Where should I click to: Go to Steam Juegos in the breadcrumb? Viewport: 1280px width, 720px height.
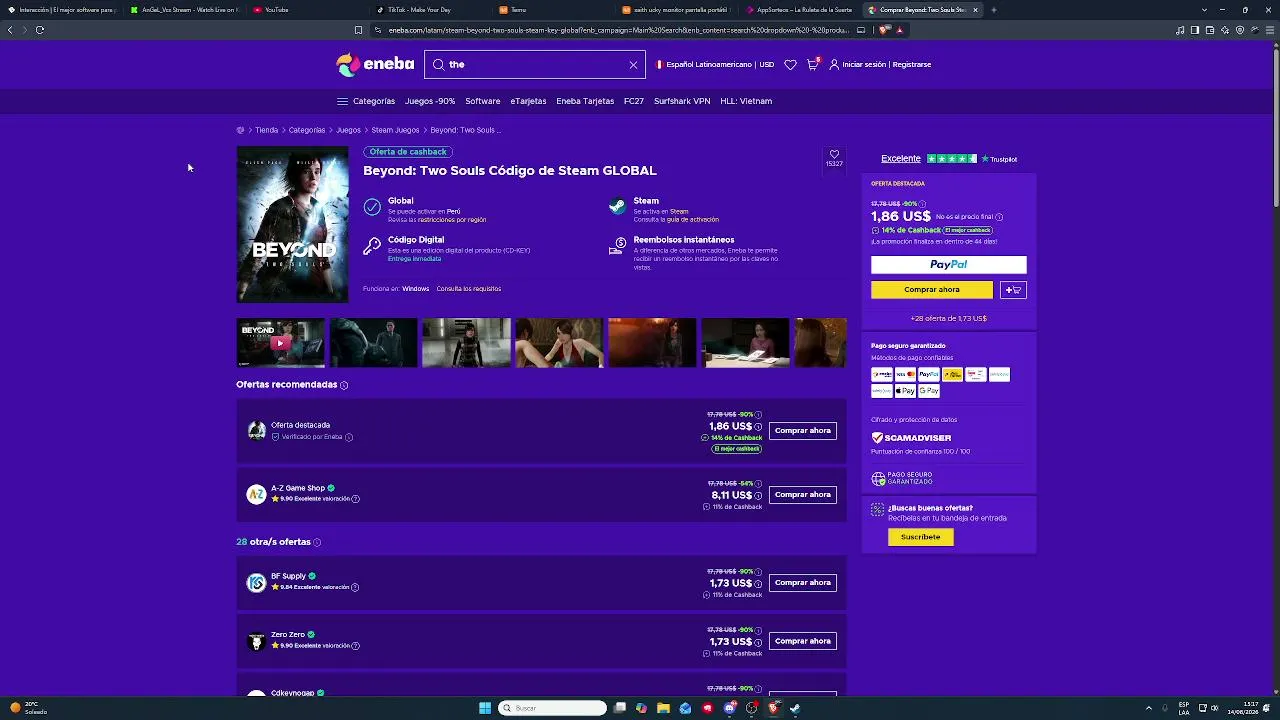coord(395,130)
